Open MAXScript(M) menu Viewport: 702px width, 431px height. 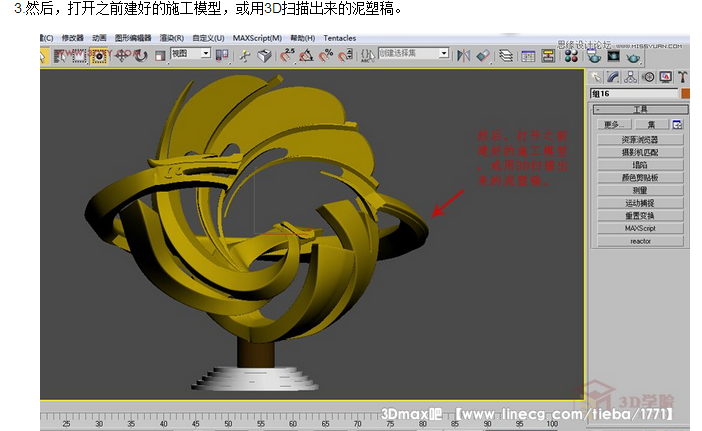tap(257, 38)
